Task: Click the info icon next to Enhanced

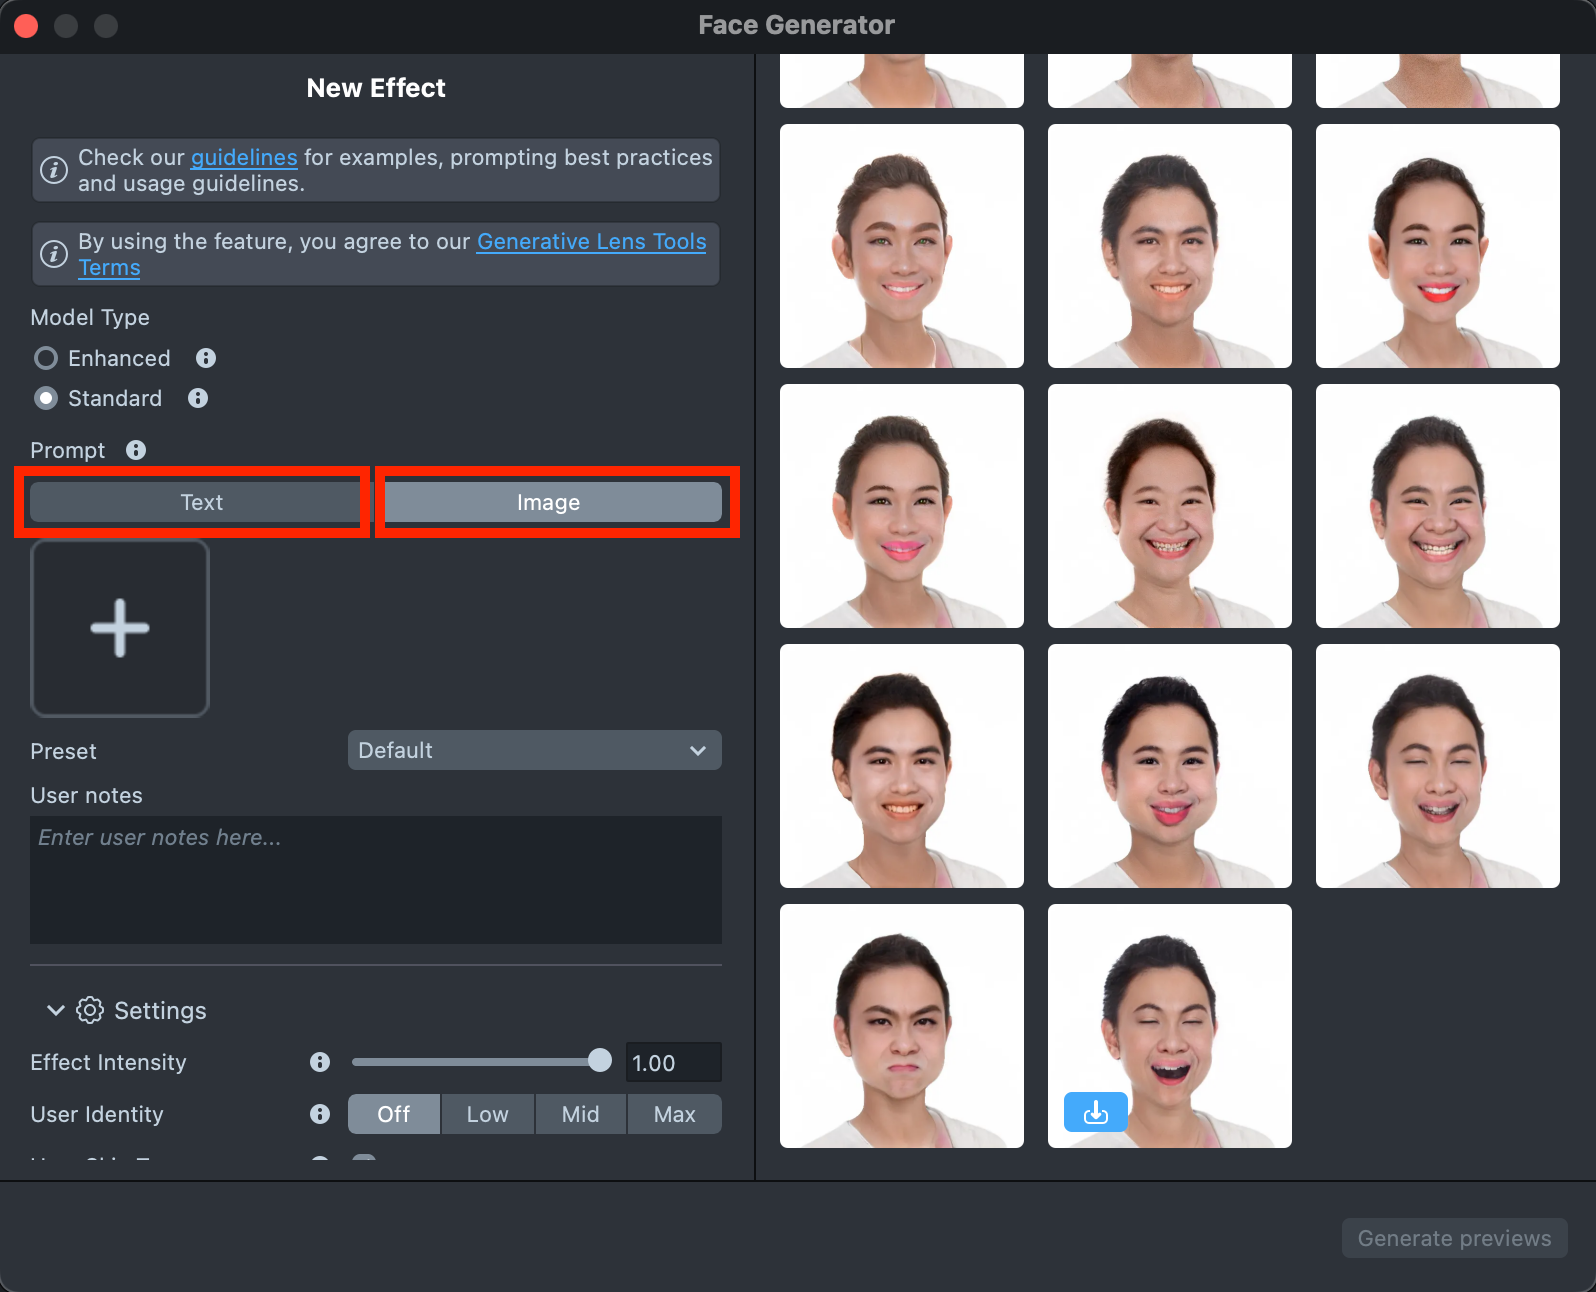Action: click(x=206, y=358)
